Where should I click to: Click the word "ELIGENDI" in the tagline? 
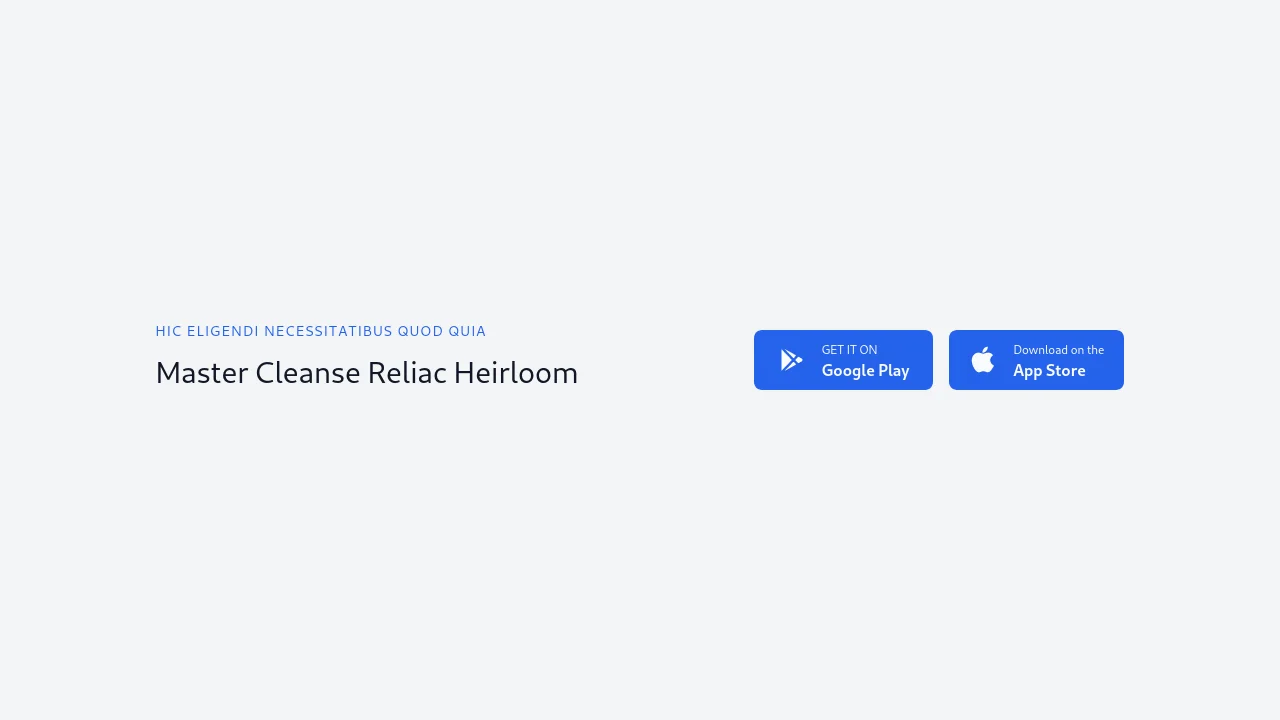coord(223,331)
